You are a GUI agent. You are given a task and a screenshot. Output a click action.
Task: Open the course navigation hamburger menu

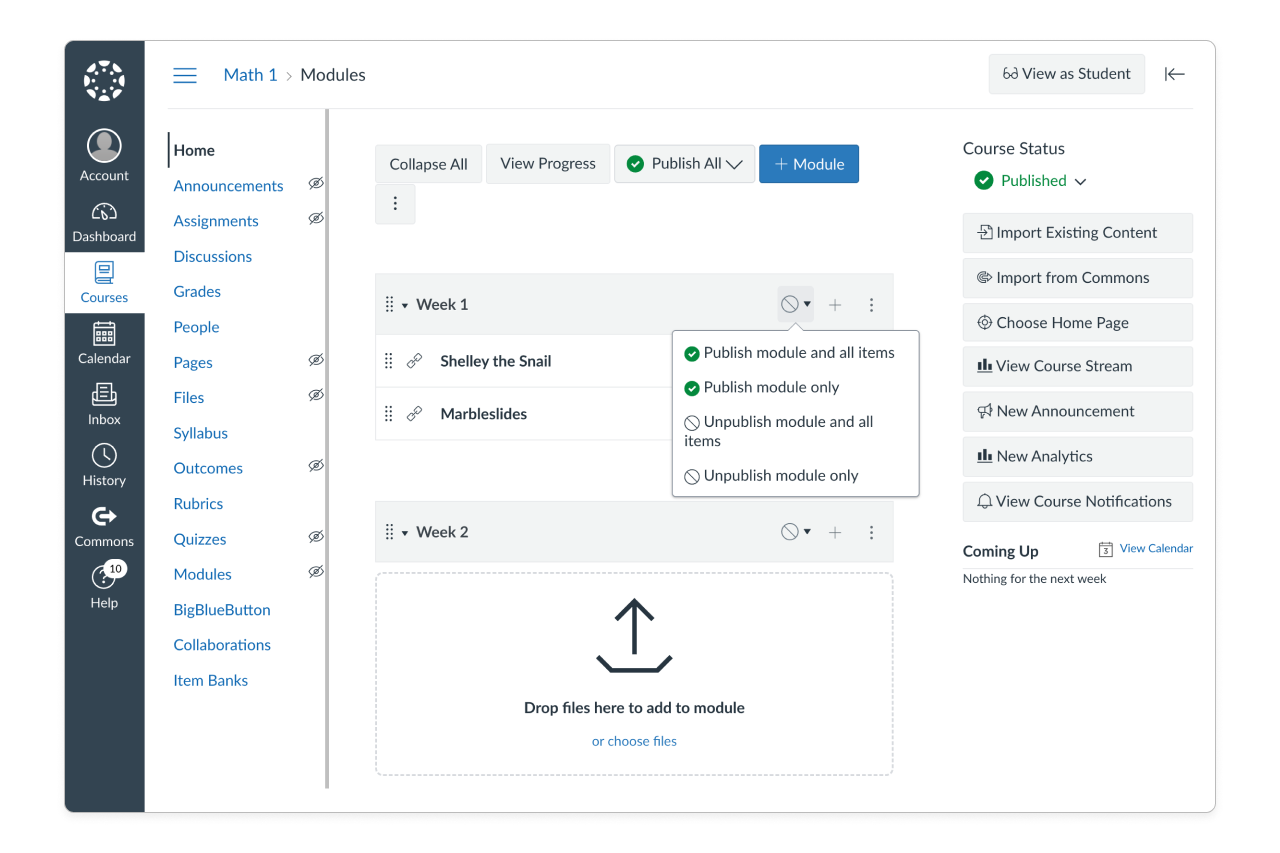pyautogui.click(x=185, y=74)
